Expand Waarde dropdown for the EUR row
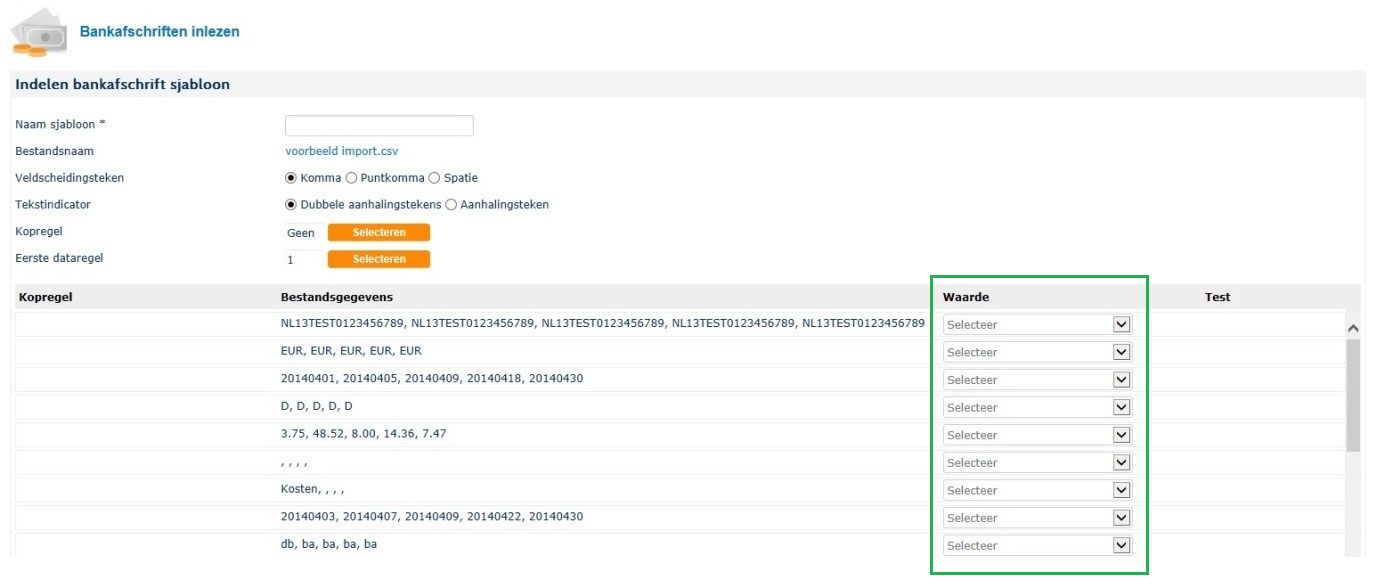The width and height of the screenshot is (1385, 580). coord(1037,352)
